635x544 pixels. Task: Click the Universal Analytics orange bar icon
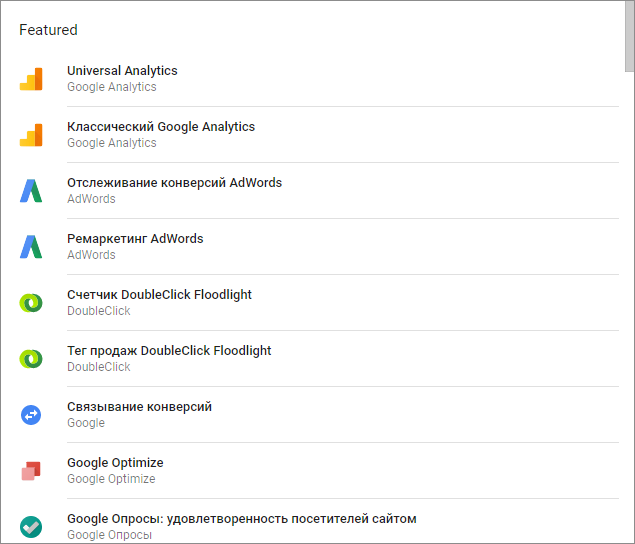pos(31,79)
